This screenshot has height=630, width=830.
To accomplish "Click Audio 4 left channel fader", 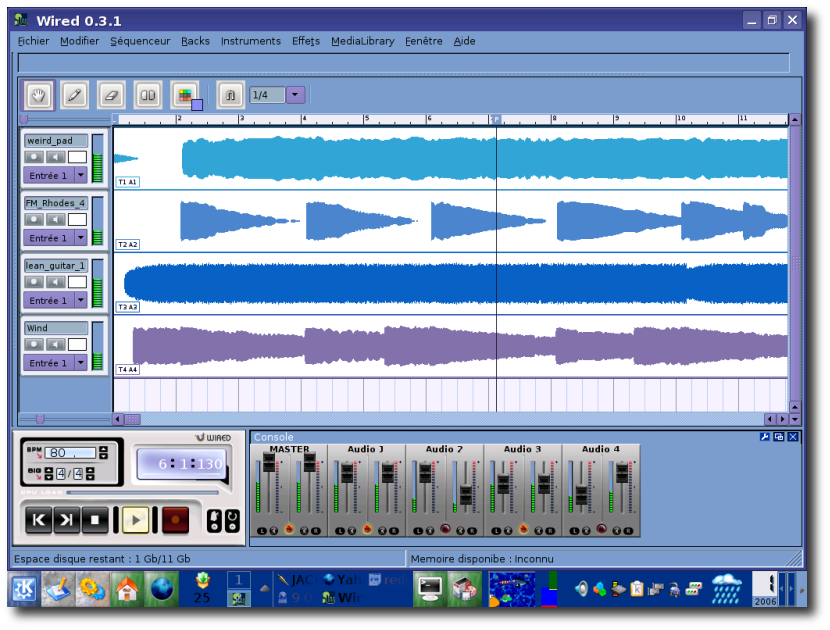I will point(582,495).
